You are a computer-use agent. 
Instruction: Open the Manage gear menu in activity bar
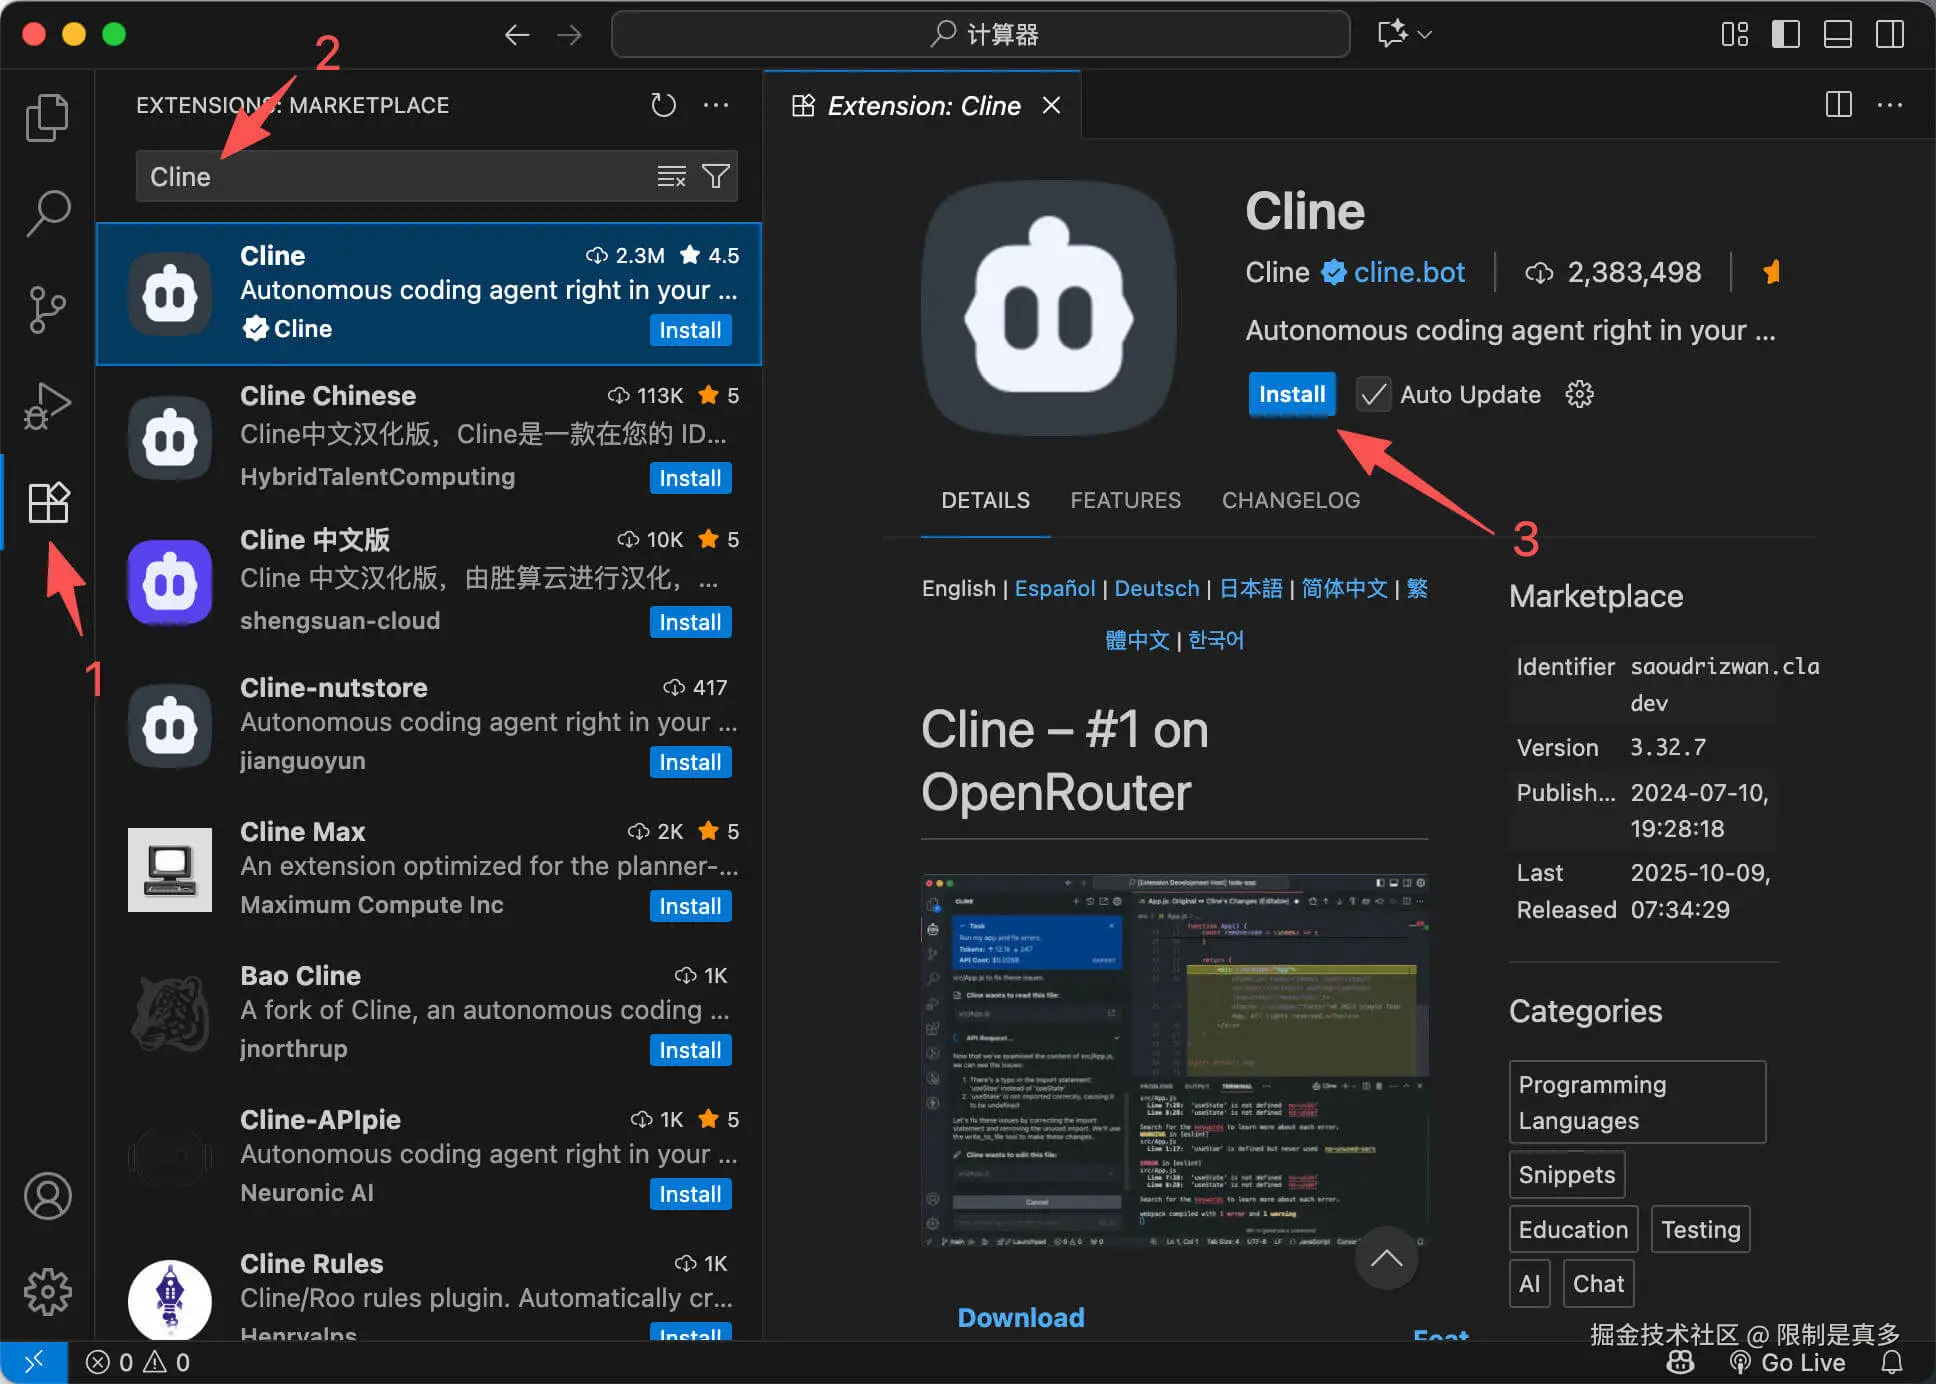pyautogui.click(x=47, y=1292)
